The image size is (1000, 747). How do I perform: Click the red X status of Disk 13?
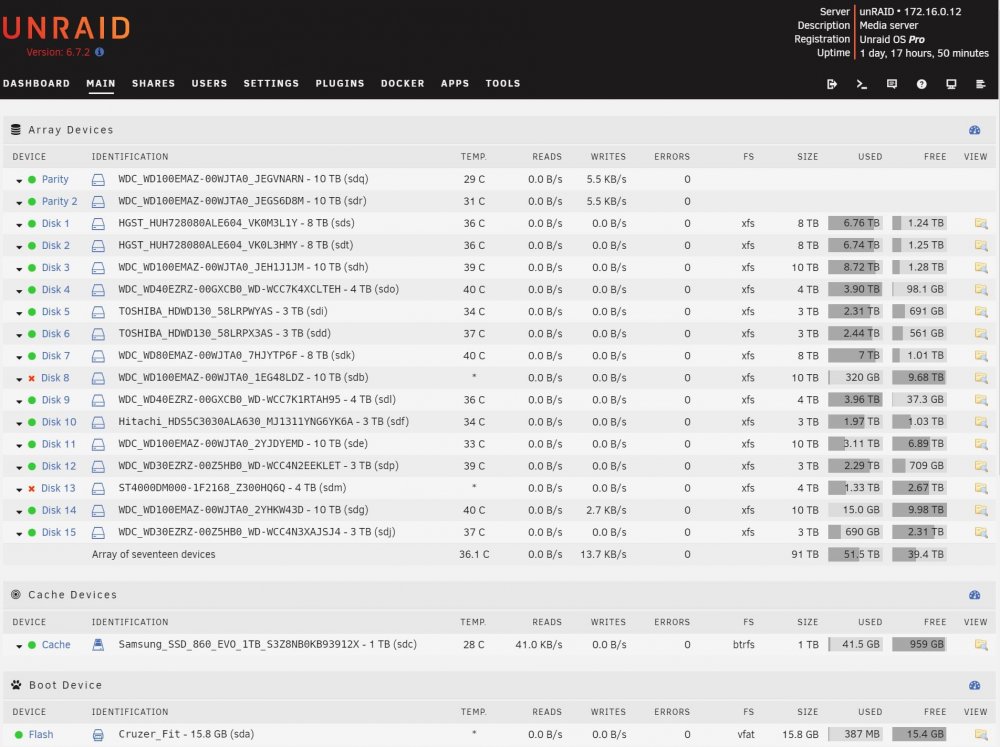(x=31, y=489)
